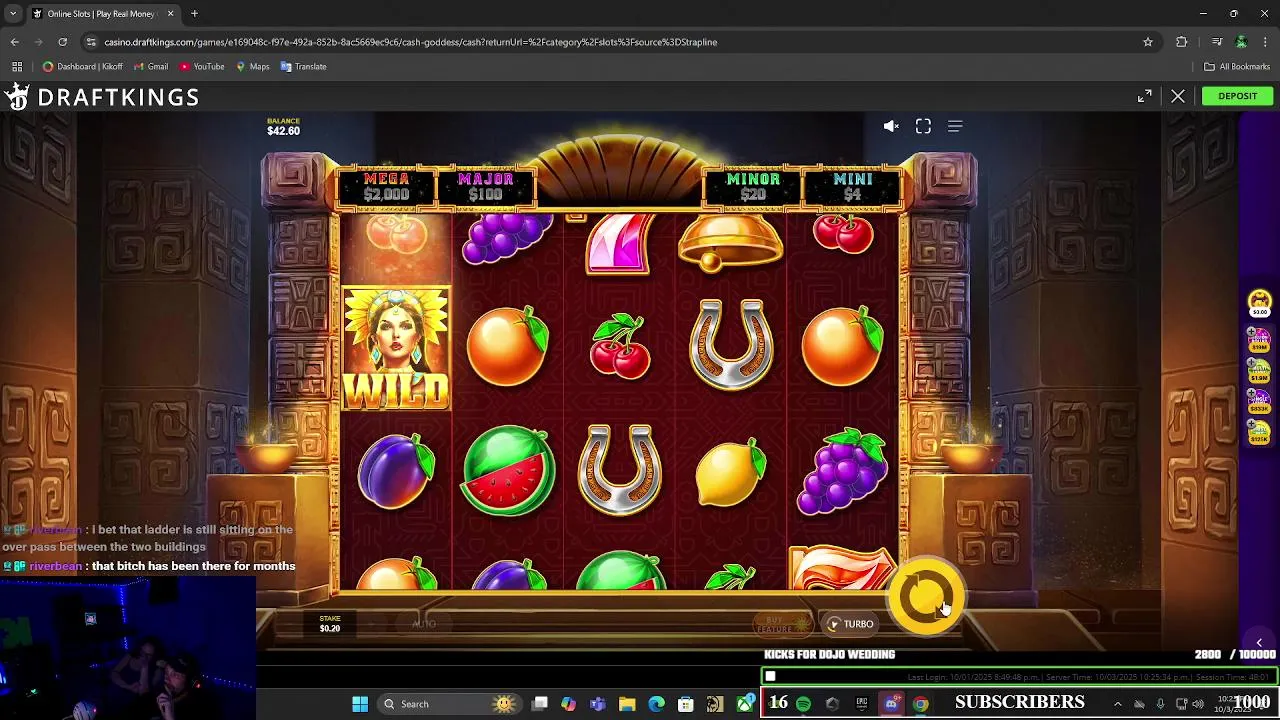1280x720 pixels.
Task: View the Major $100 jackpot
Action: pos(485,187)
